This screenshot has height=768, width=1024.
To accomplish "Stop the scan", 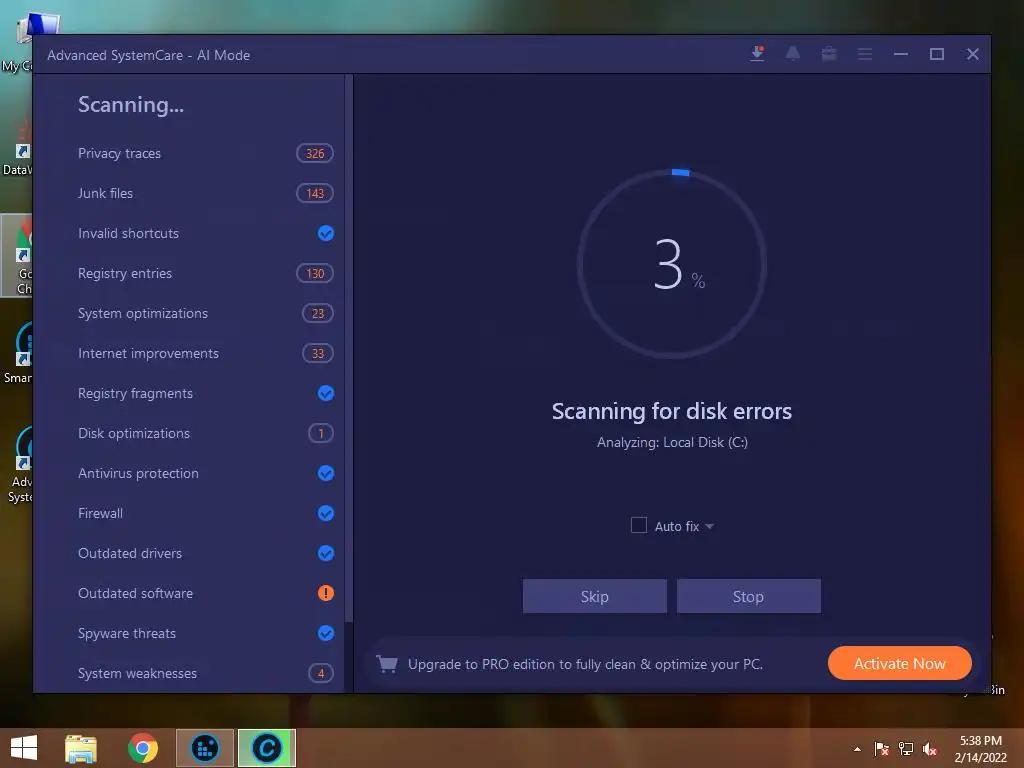I will pyautogui.click(x=748, y=596).
